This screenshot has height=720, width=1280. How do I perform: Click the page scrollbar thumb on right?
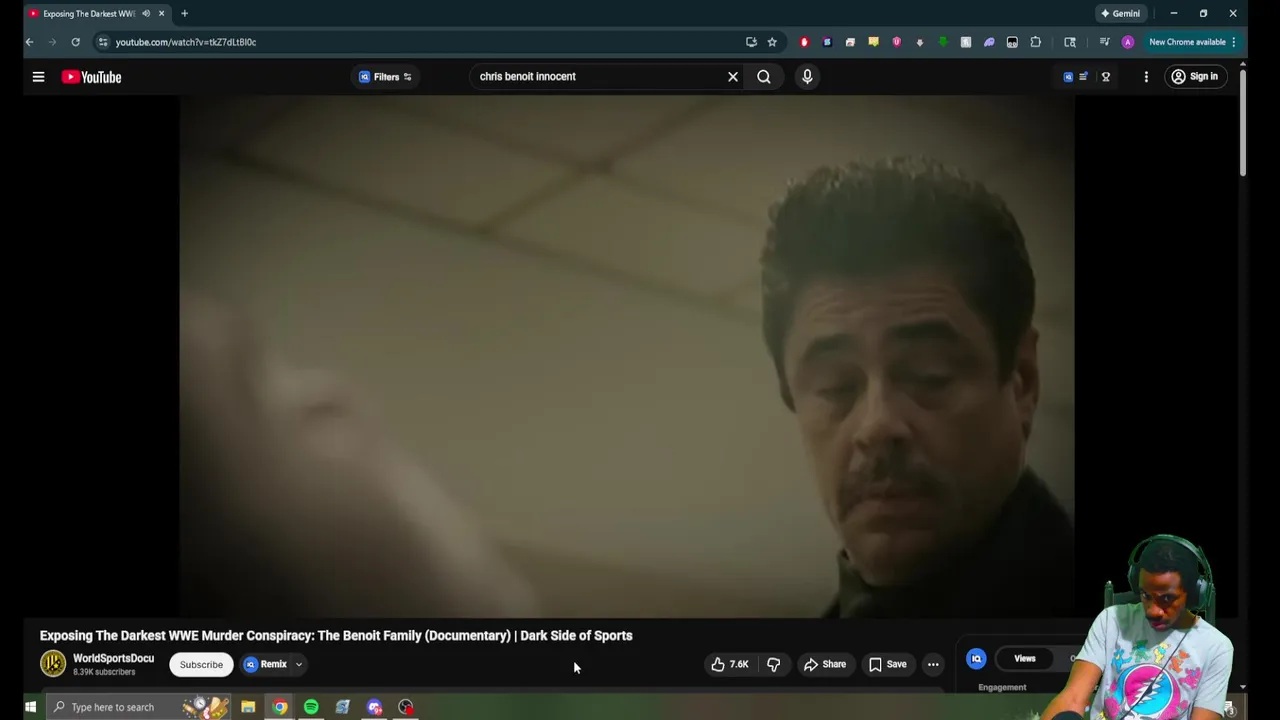coord(1243,122)
